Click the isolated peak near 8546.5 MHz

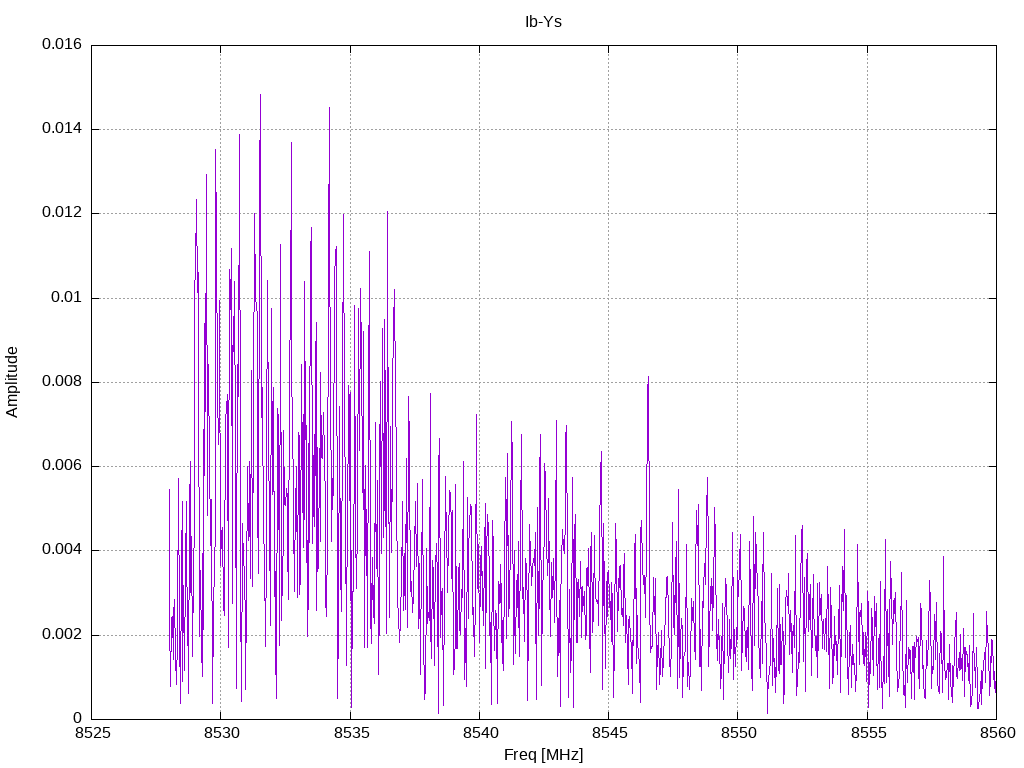(x=648, y=378)
